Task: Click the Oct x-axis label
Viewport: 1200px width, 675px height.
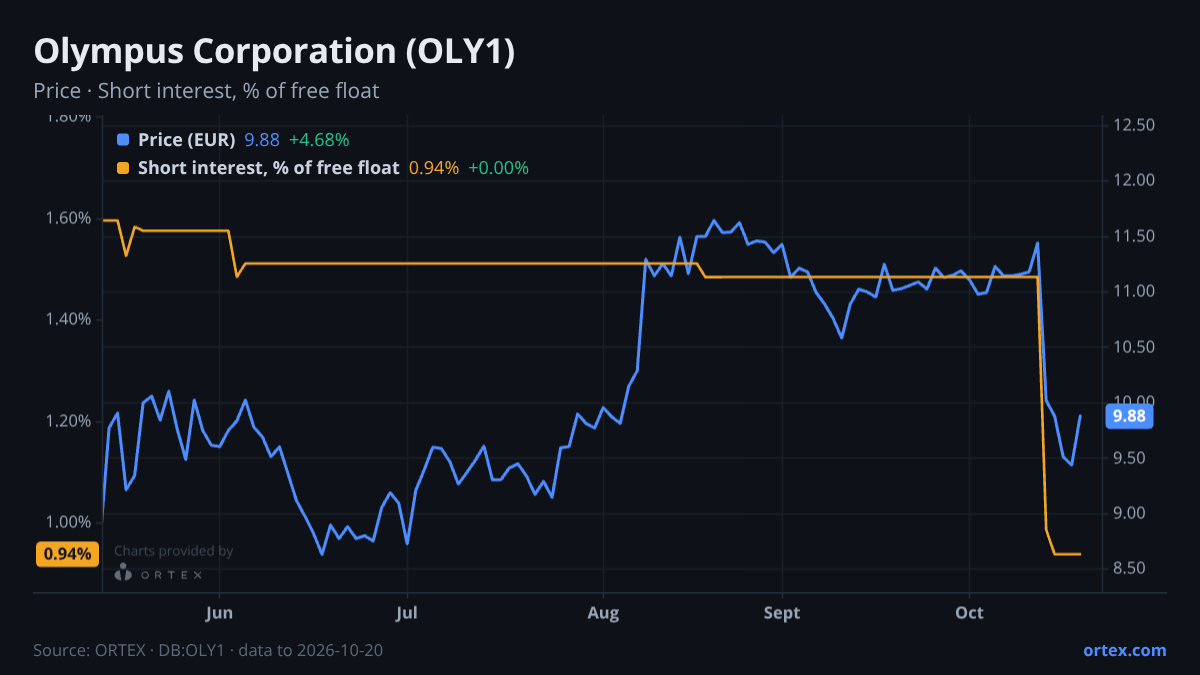Action: pyautogui.click(x=969, y=613)
